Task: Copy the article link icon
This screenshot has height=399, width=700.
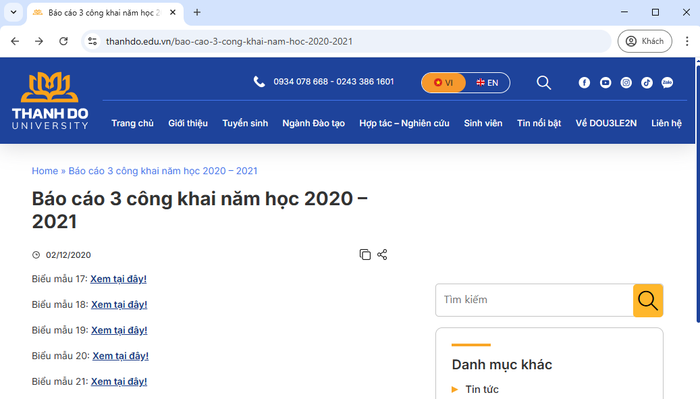Action: coord(365,254)
